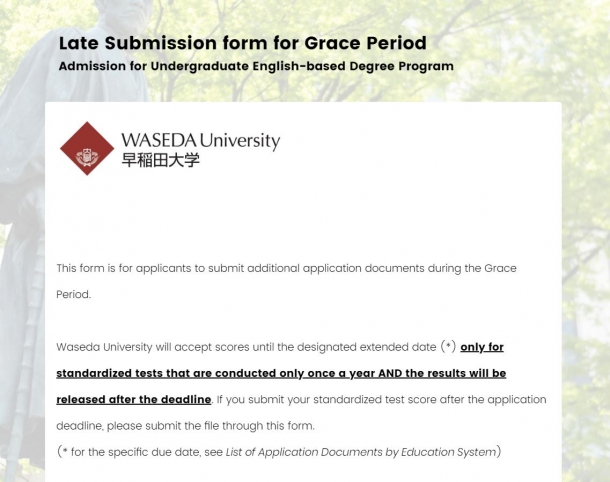Click the Admission for Undergraduate subtitle

click(256, 66)
